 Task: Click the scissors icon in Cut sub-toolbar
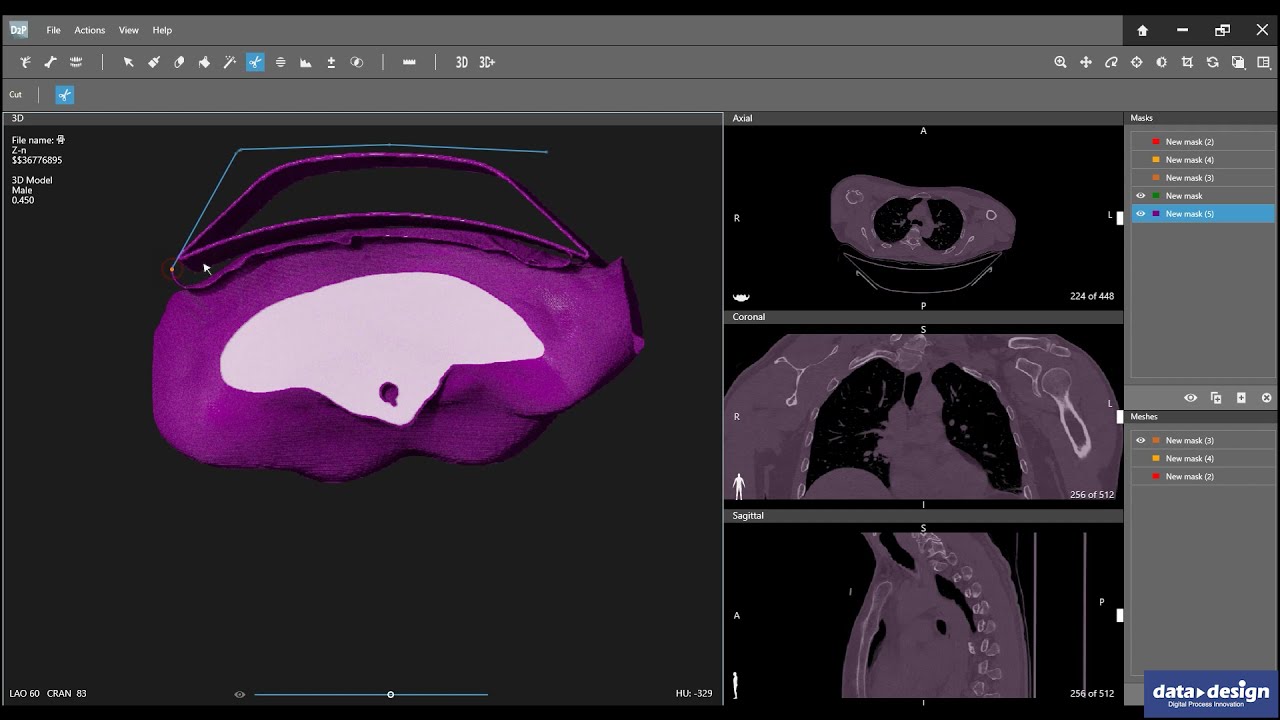pyautogui.click(x=65, y=95)
